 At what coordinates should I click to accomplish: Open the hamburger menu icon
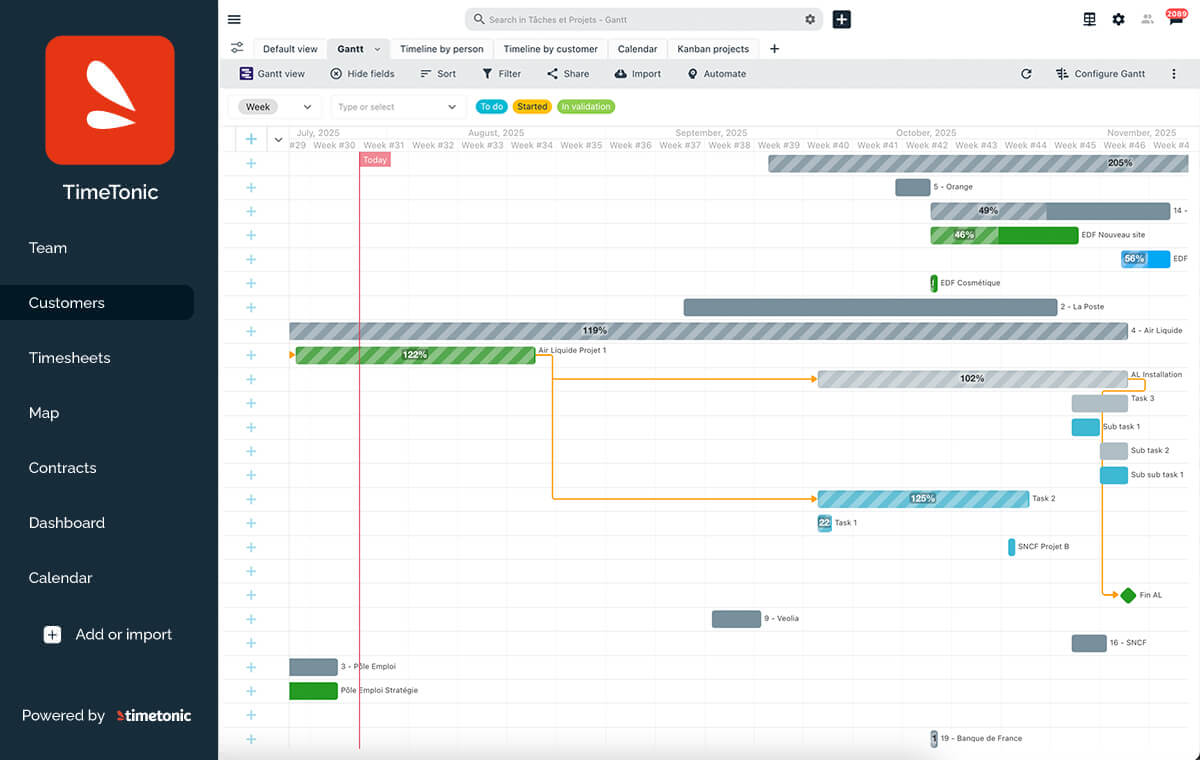pyautogui.click(x=234, y=19)
